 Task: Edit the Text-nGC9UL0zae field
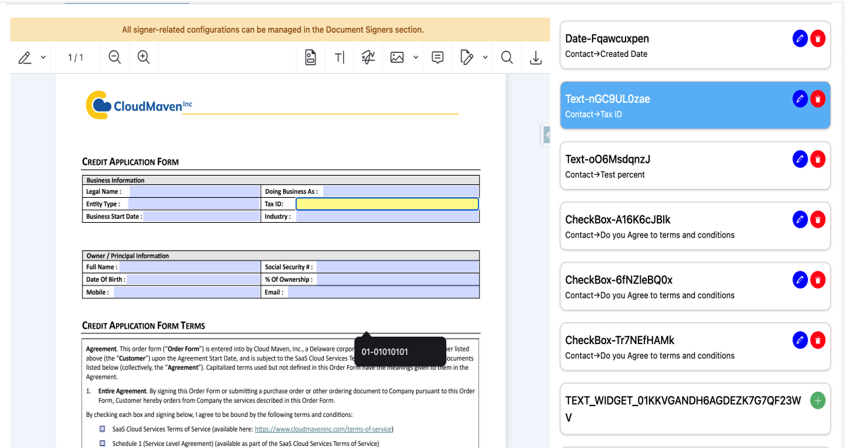point(800,99)
